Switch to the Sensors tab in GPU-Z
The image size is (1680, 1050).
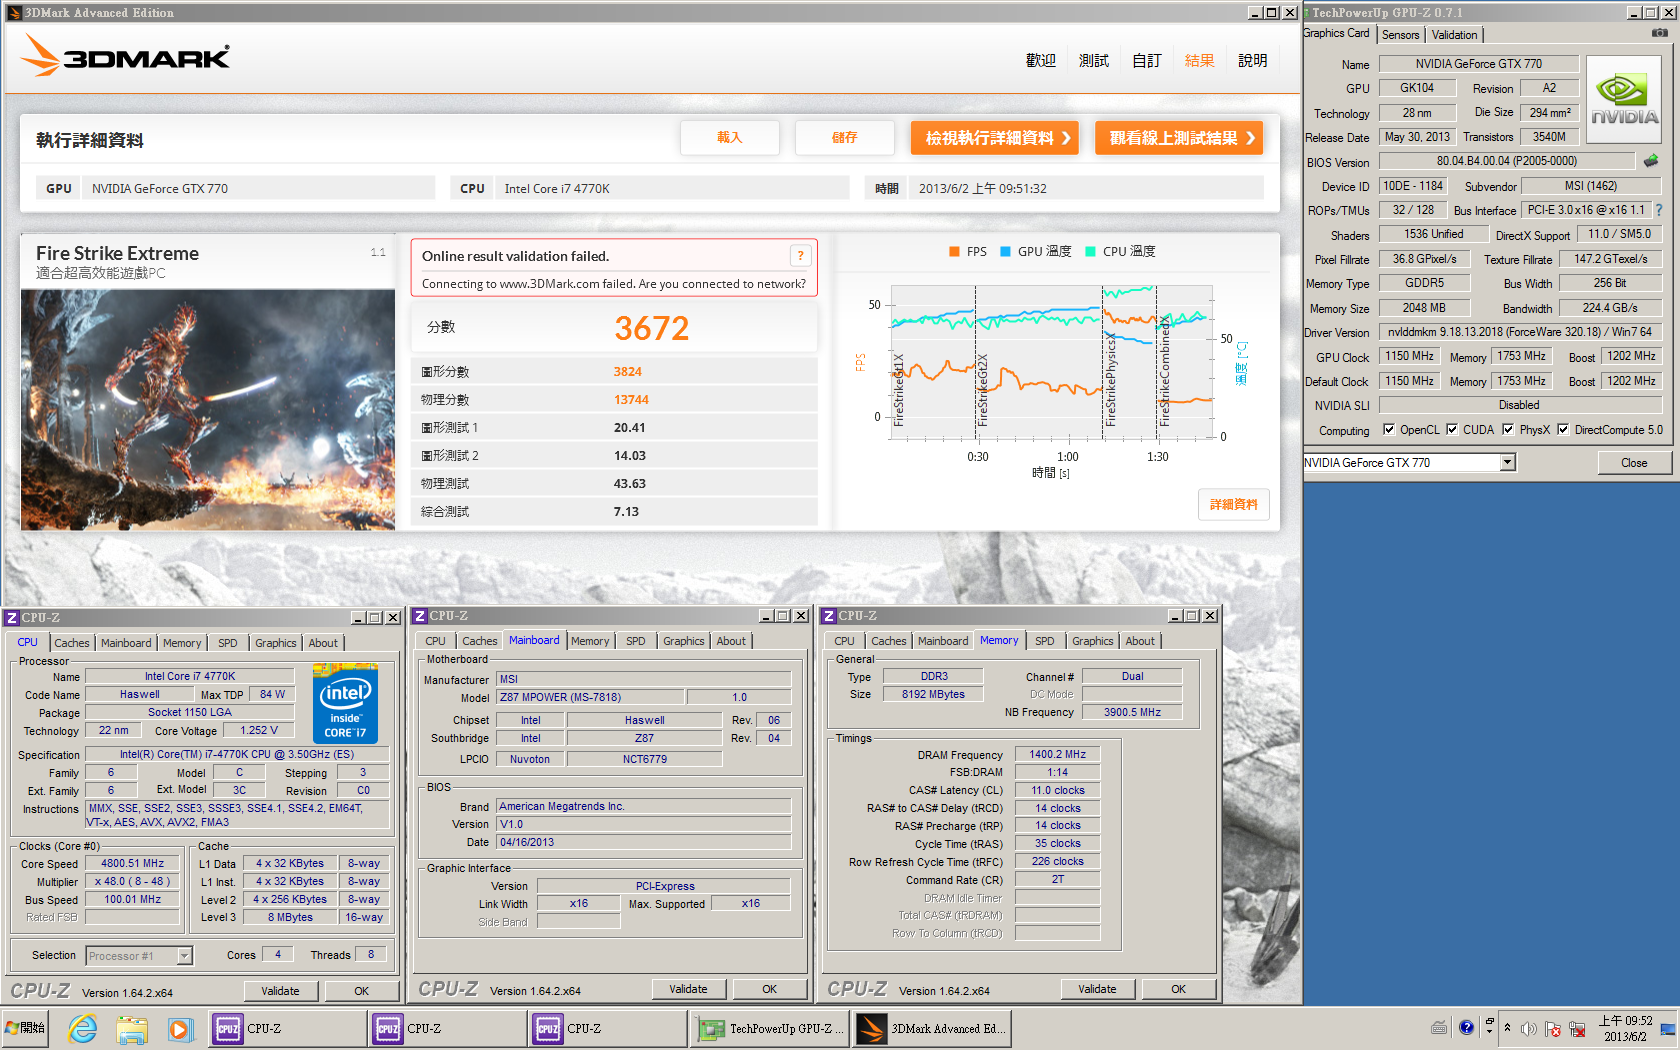tap(1400, 35)
